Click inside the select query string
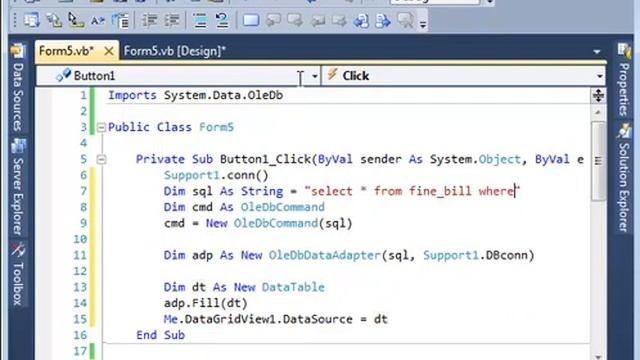Screen dimensions: 640x360 click(x=412, y=191)
